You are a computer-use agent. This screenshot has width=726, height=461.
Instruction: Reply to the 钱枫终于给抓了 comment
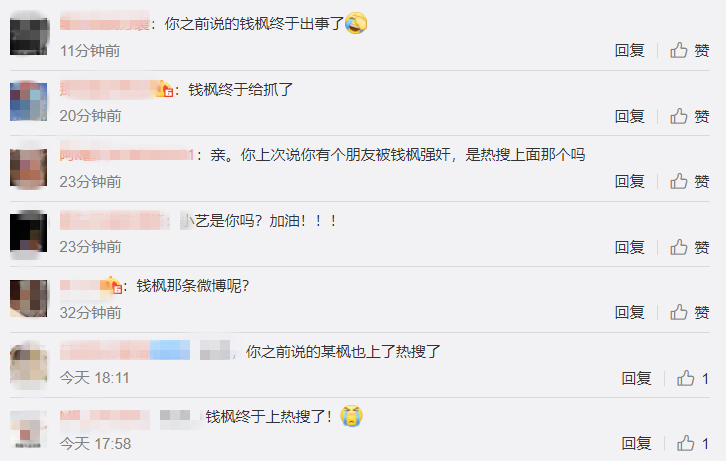(629, 116)
